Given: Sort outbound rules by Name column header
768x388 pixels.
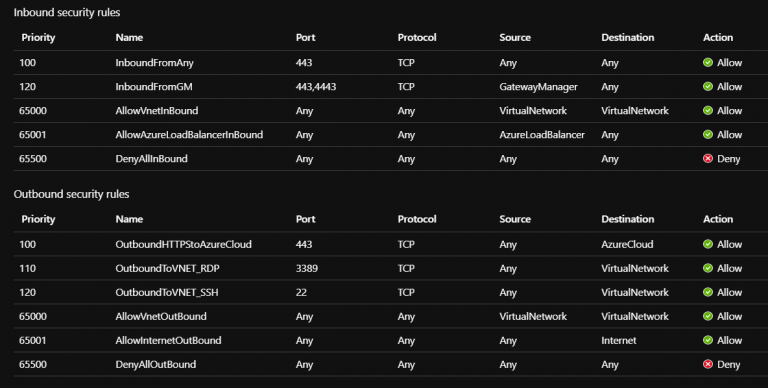Looking at the screenshot, I should (129, 219).
